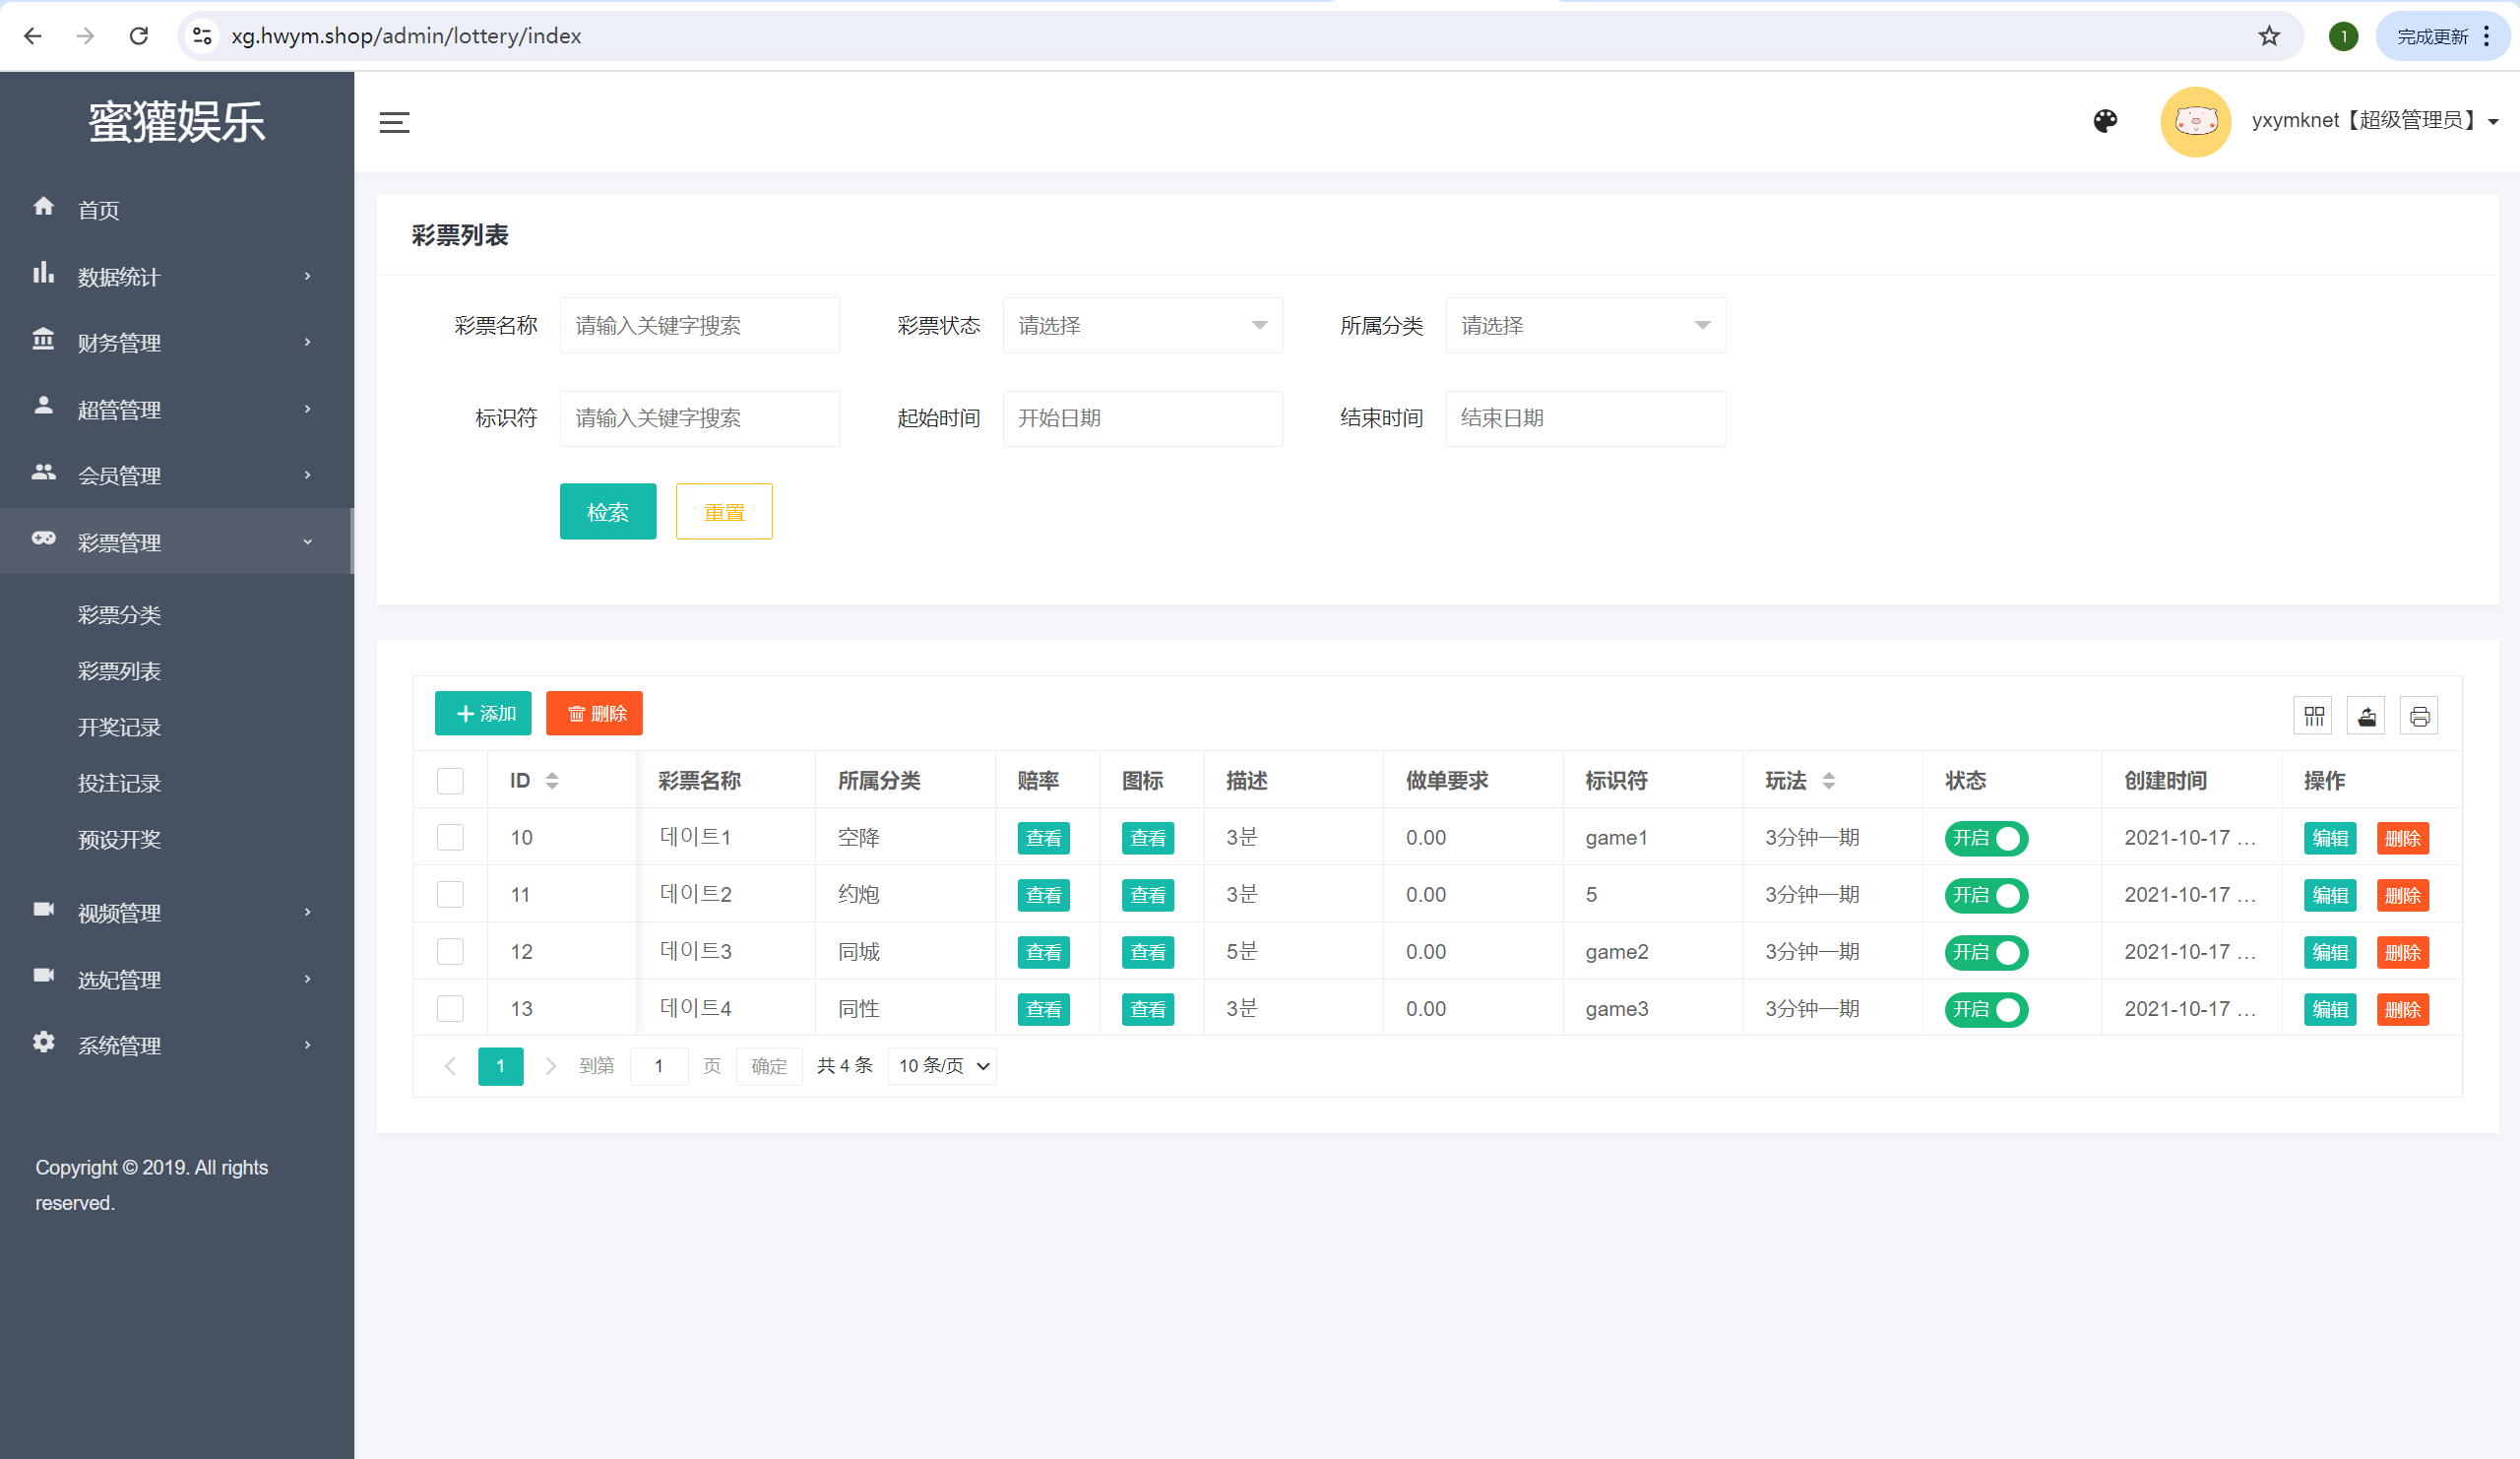Open the 彩票状态 dropdown
The height and width of the screenshot is (1459, 2520).
coord(1142,325)
